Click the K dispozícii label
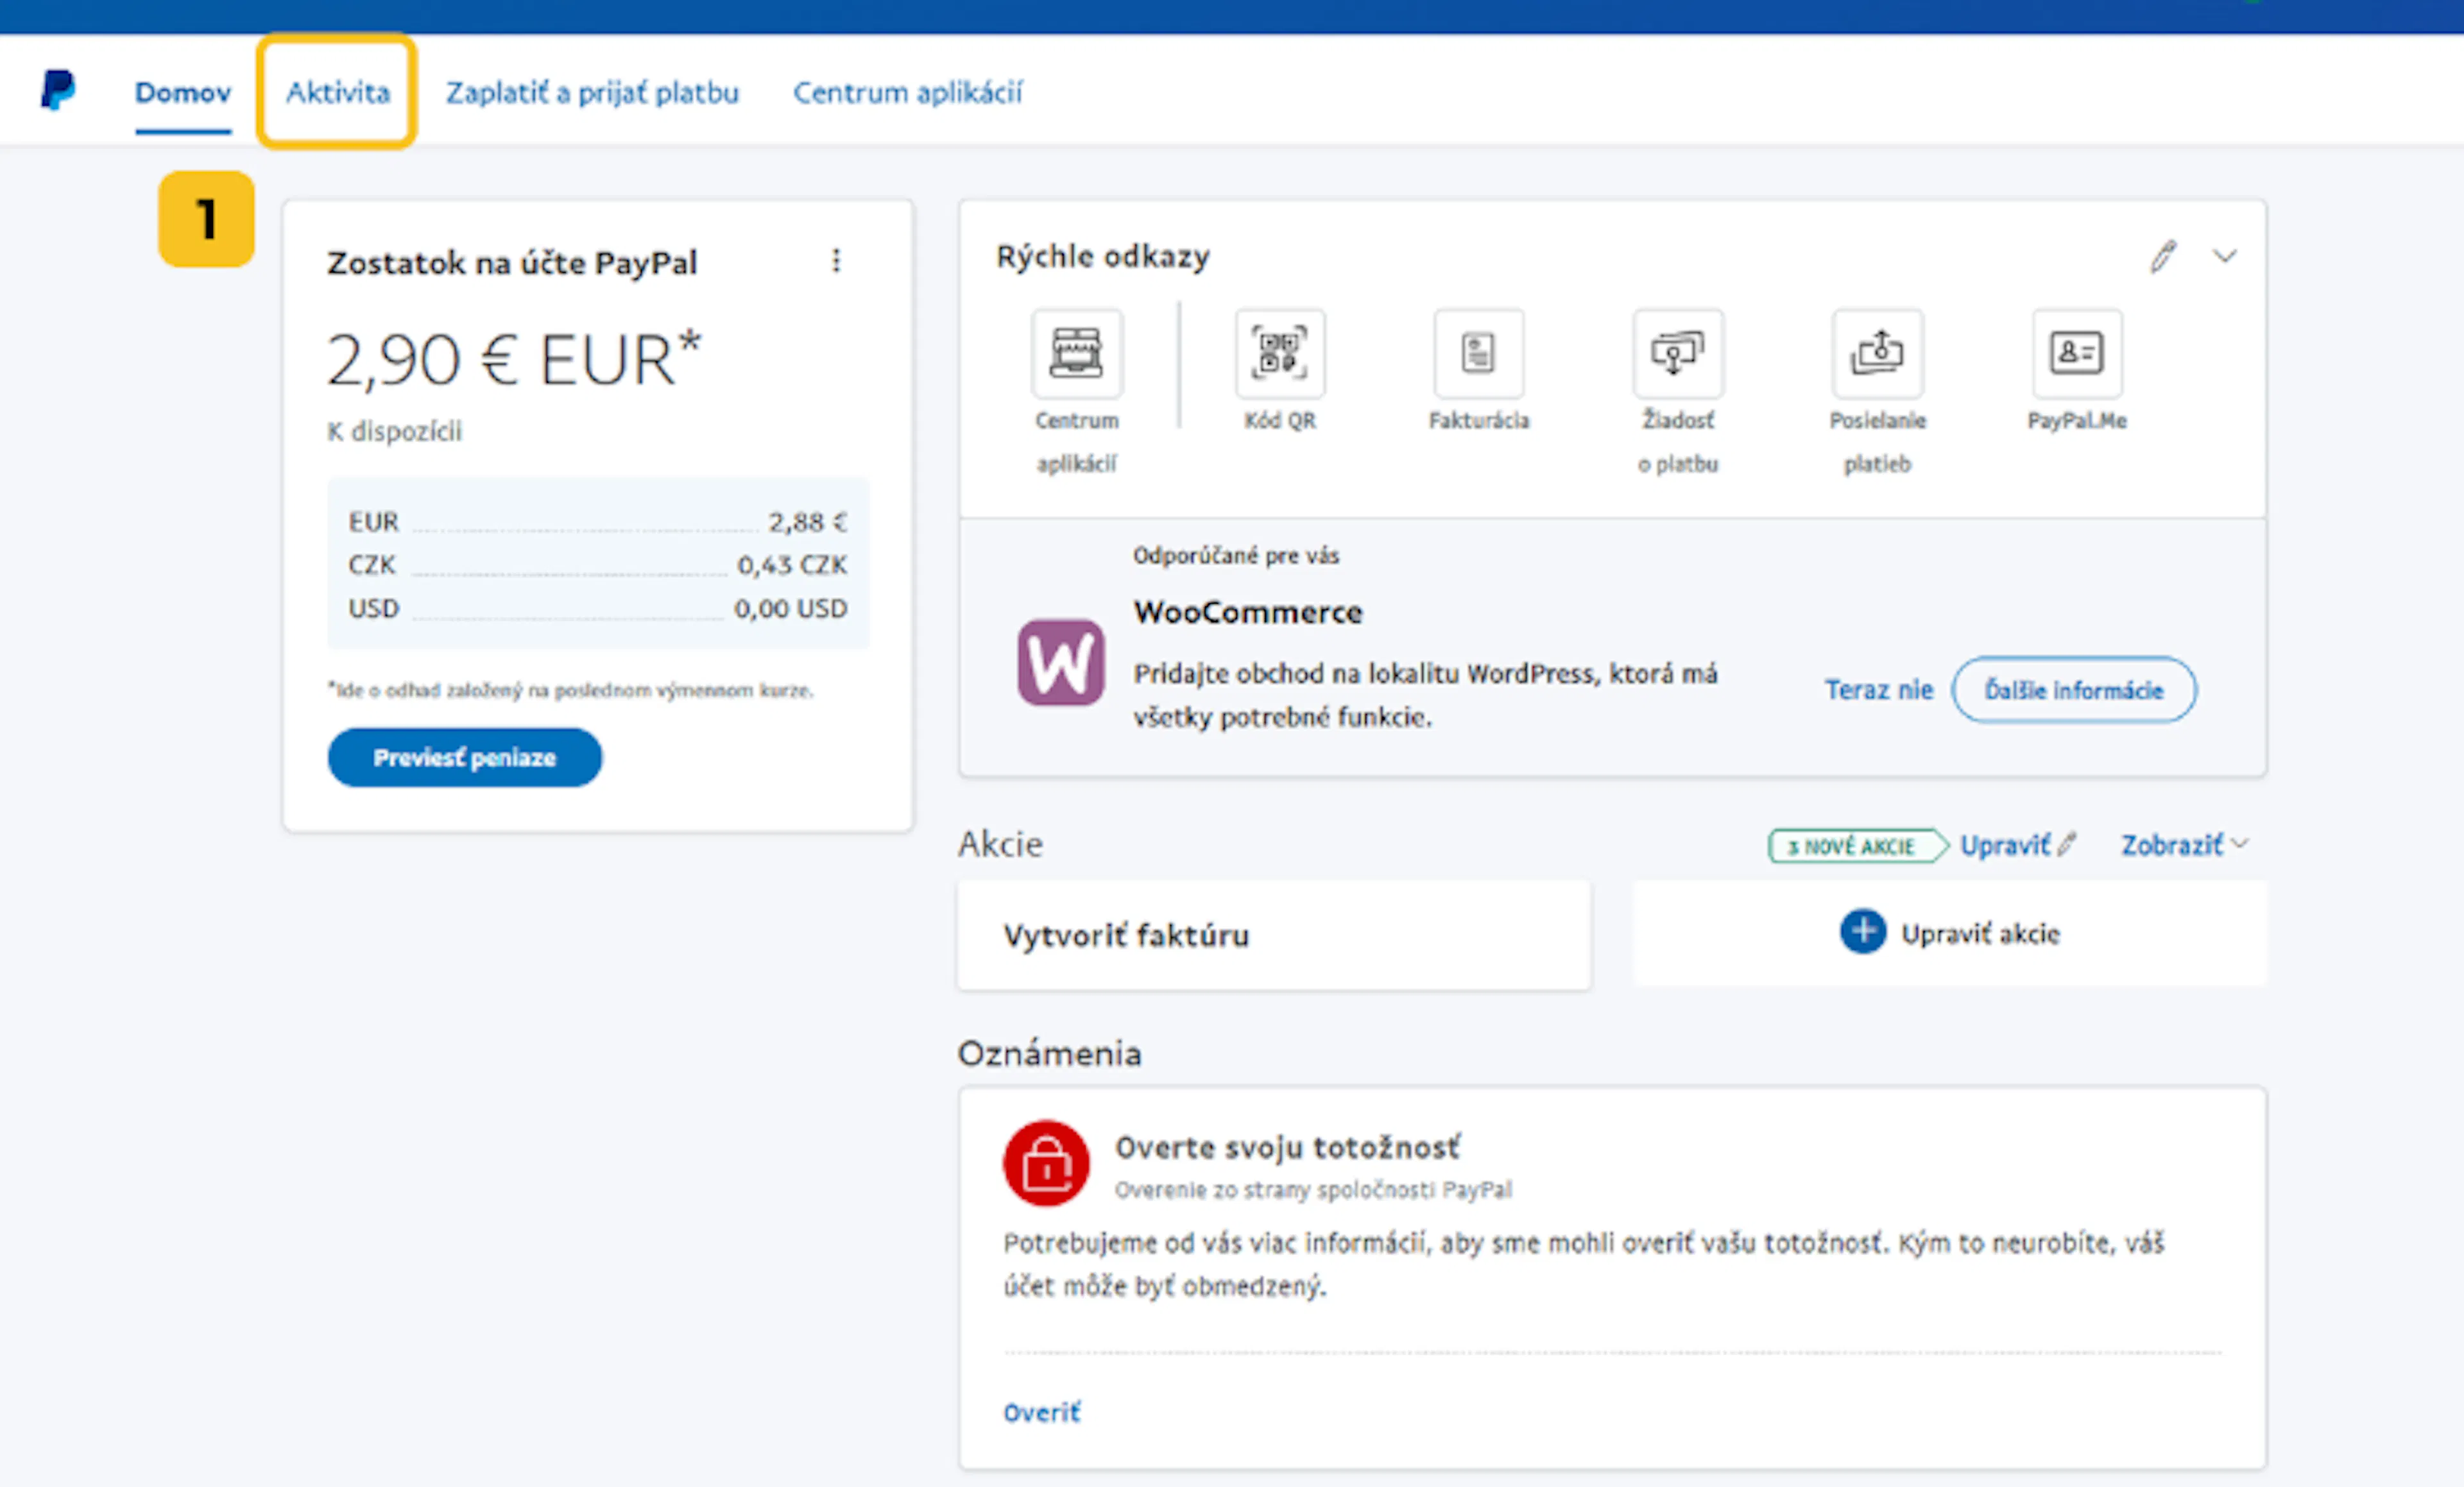 tap(394, 431)
